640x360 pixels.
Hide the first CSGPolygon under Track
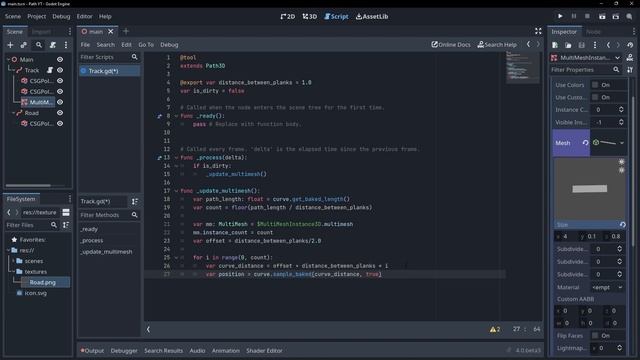point(60,81)
